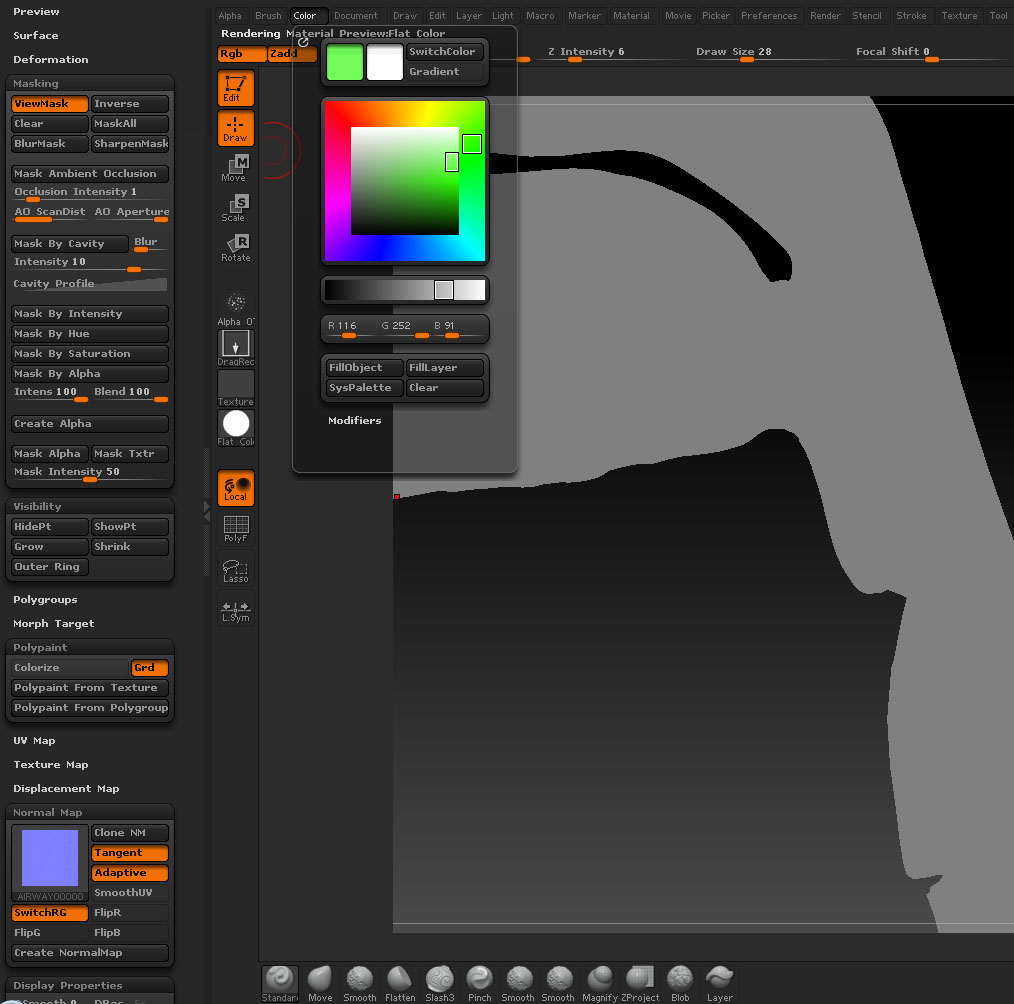Click Create NormalMap button
1014x1004 pixels.
coord(90,953)
